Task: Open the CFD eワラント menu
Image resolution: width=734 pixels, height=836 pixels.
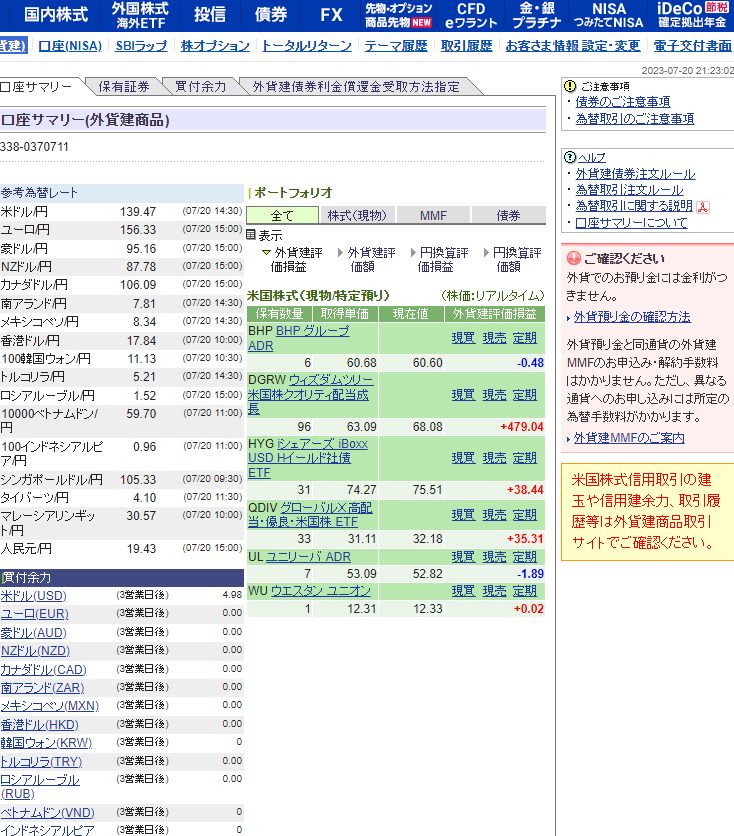Action: pos(471,15)
